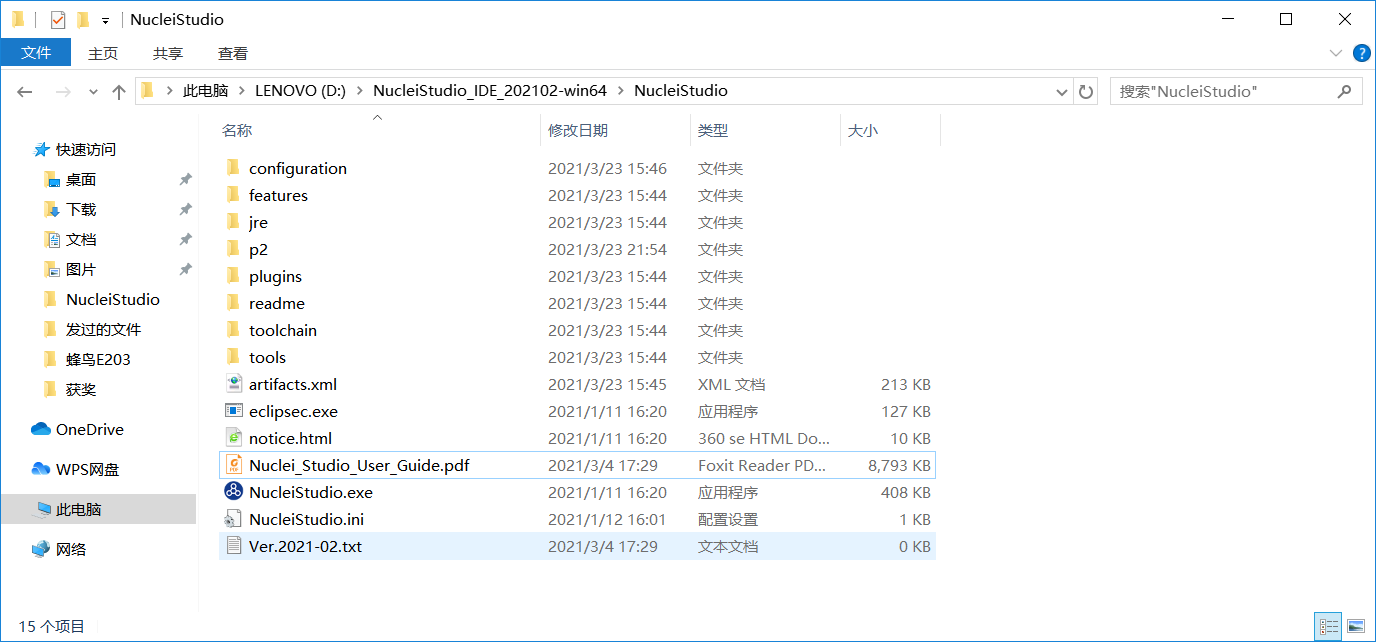1376x642 pixels.
Task: Click the search magnifier icon
Action: click(1345, 91)
